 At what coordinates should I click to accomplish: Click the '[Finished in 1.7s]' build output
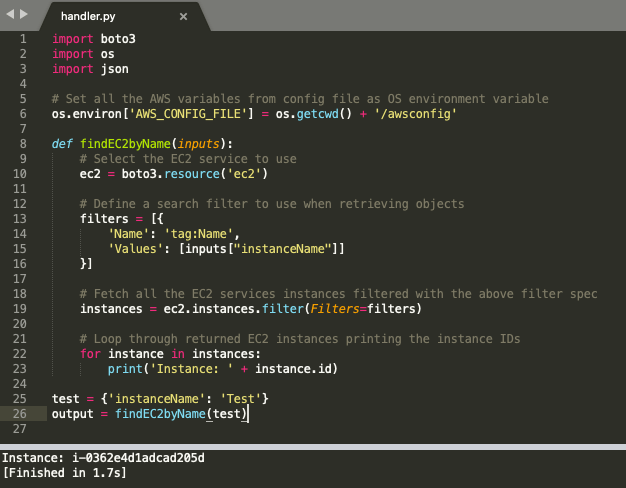coord(65,472)
